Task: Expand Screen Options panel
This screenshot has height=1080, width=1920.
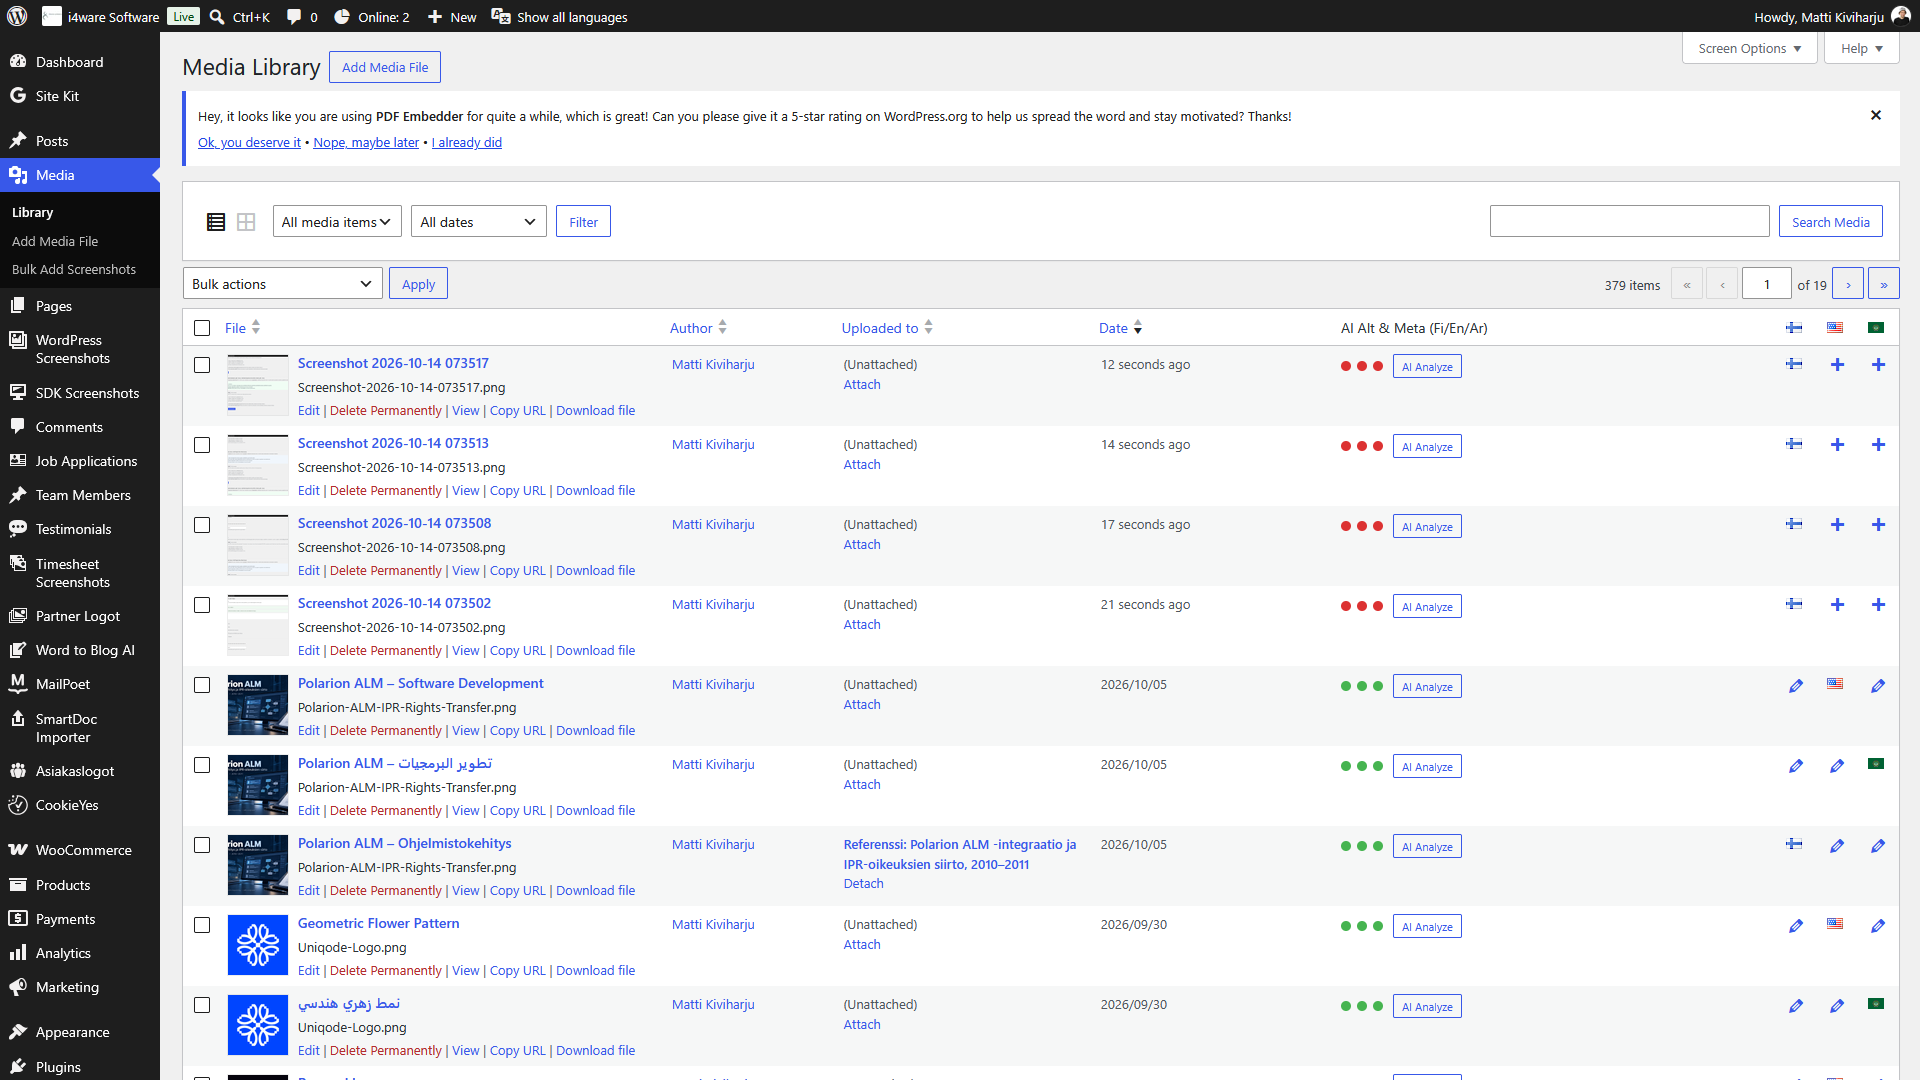Action: tap(1750, 48)
